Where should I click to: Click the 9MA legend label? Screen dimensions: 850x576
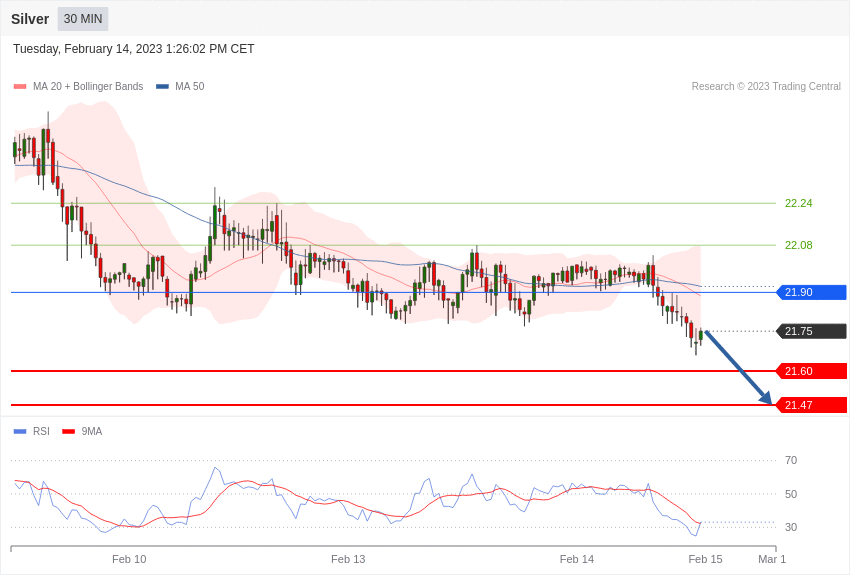coord(92,431)
